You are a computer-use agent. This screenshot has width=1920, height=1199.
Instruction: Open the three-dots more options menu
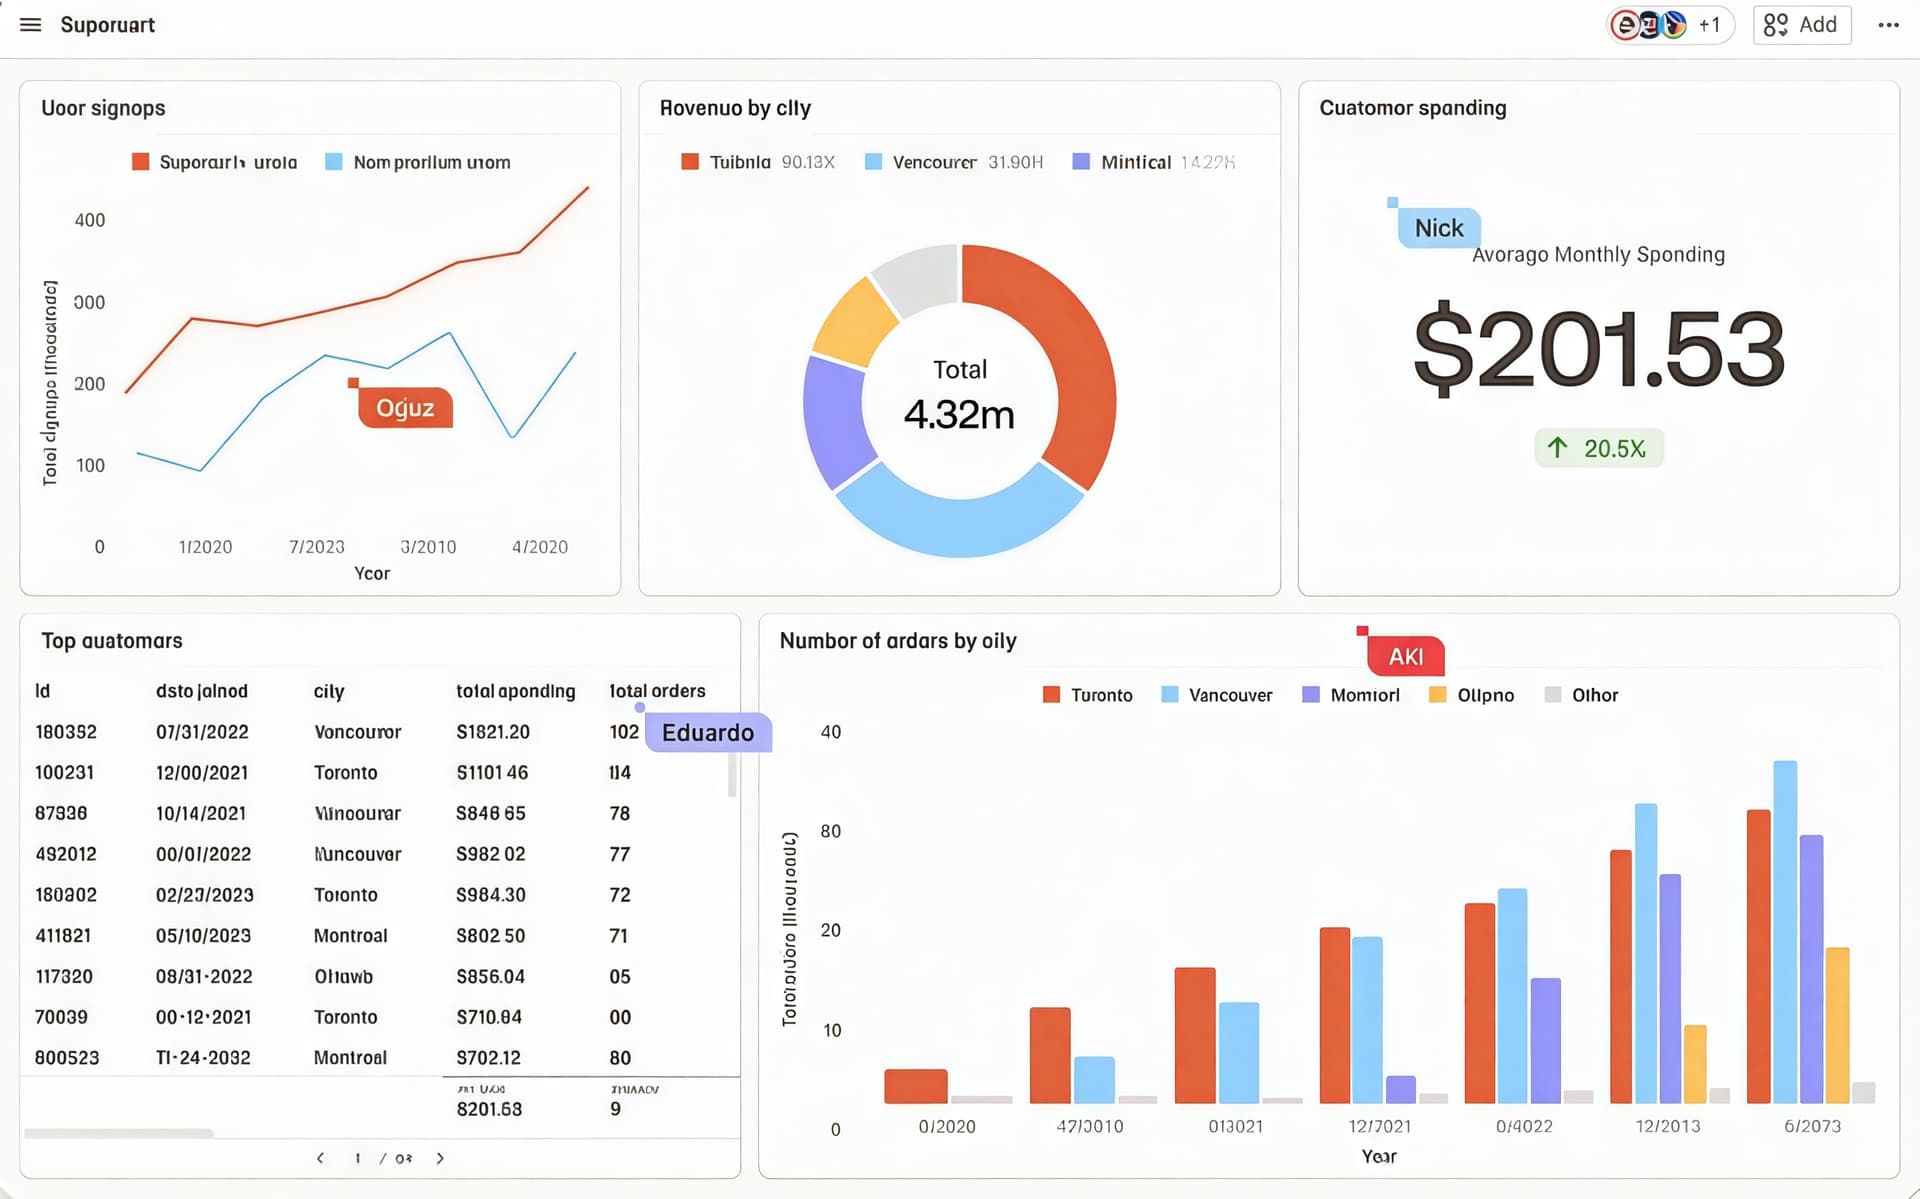1888,25
